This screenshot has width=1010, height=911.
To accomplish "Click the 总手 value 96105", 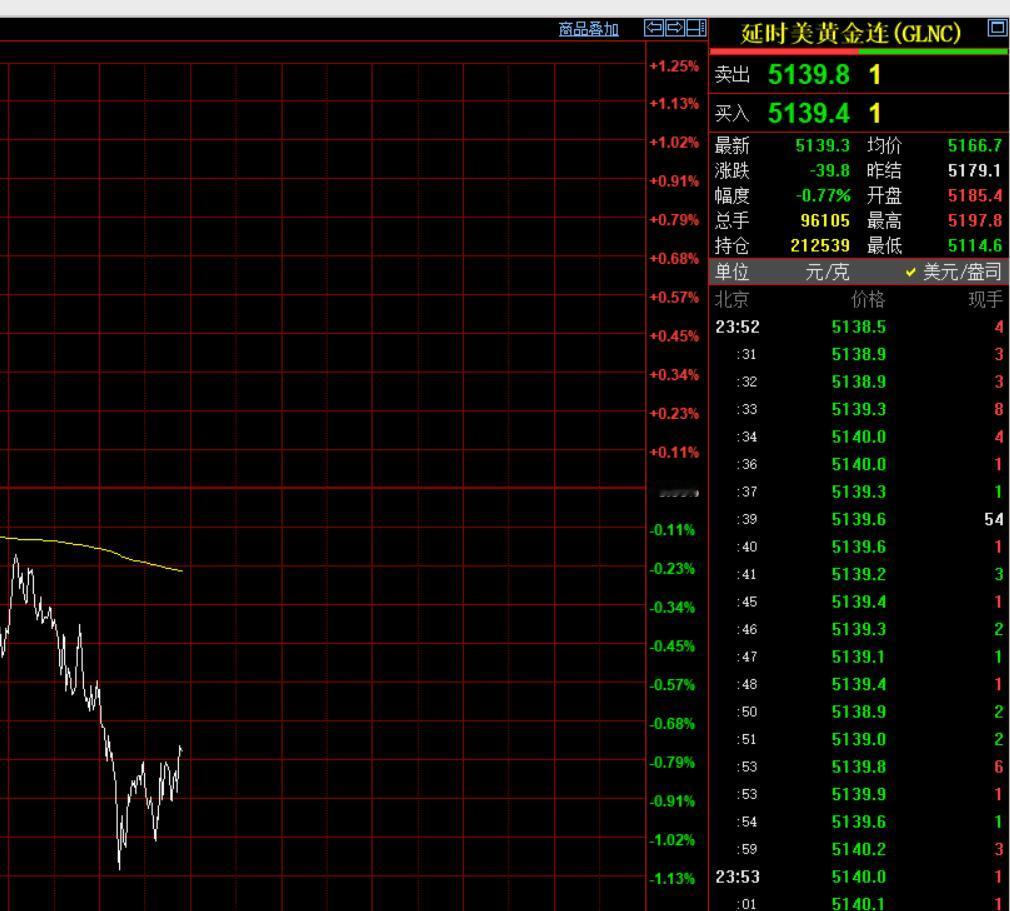I will [x=824, y=220].
